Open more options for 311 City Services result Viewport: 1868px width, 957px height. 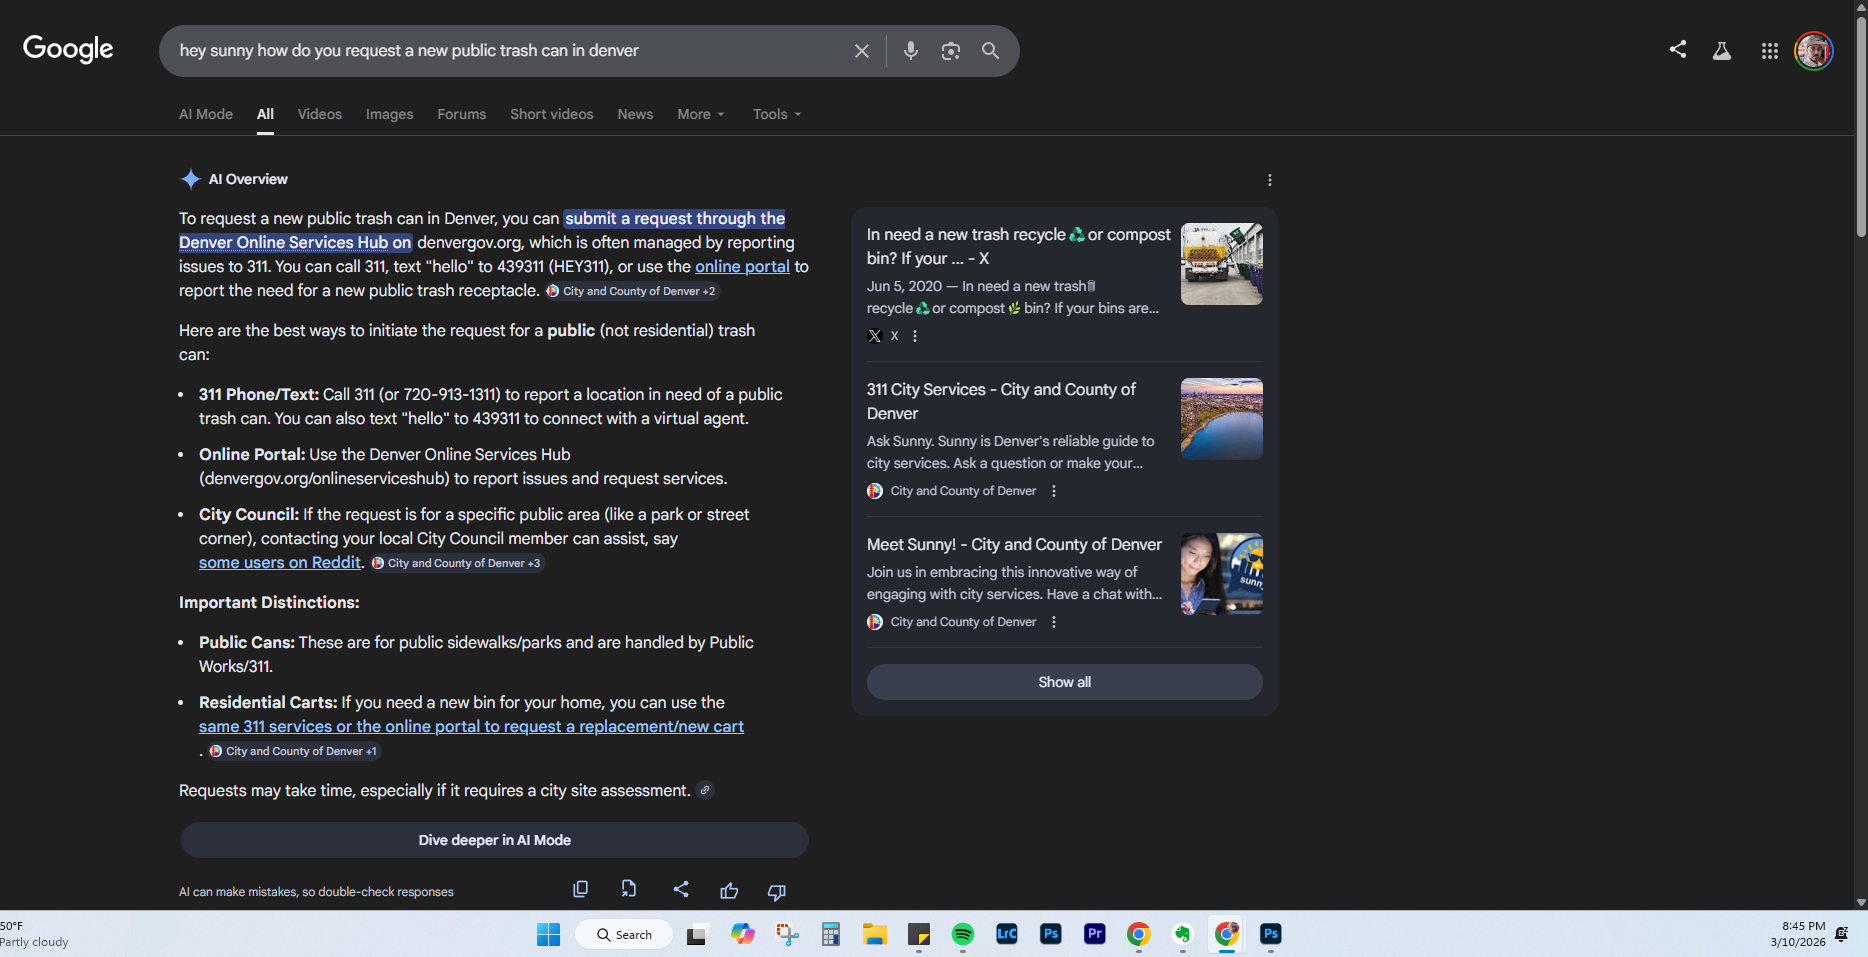[1054, 491]
